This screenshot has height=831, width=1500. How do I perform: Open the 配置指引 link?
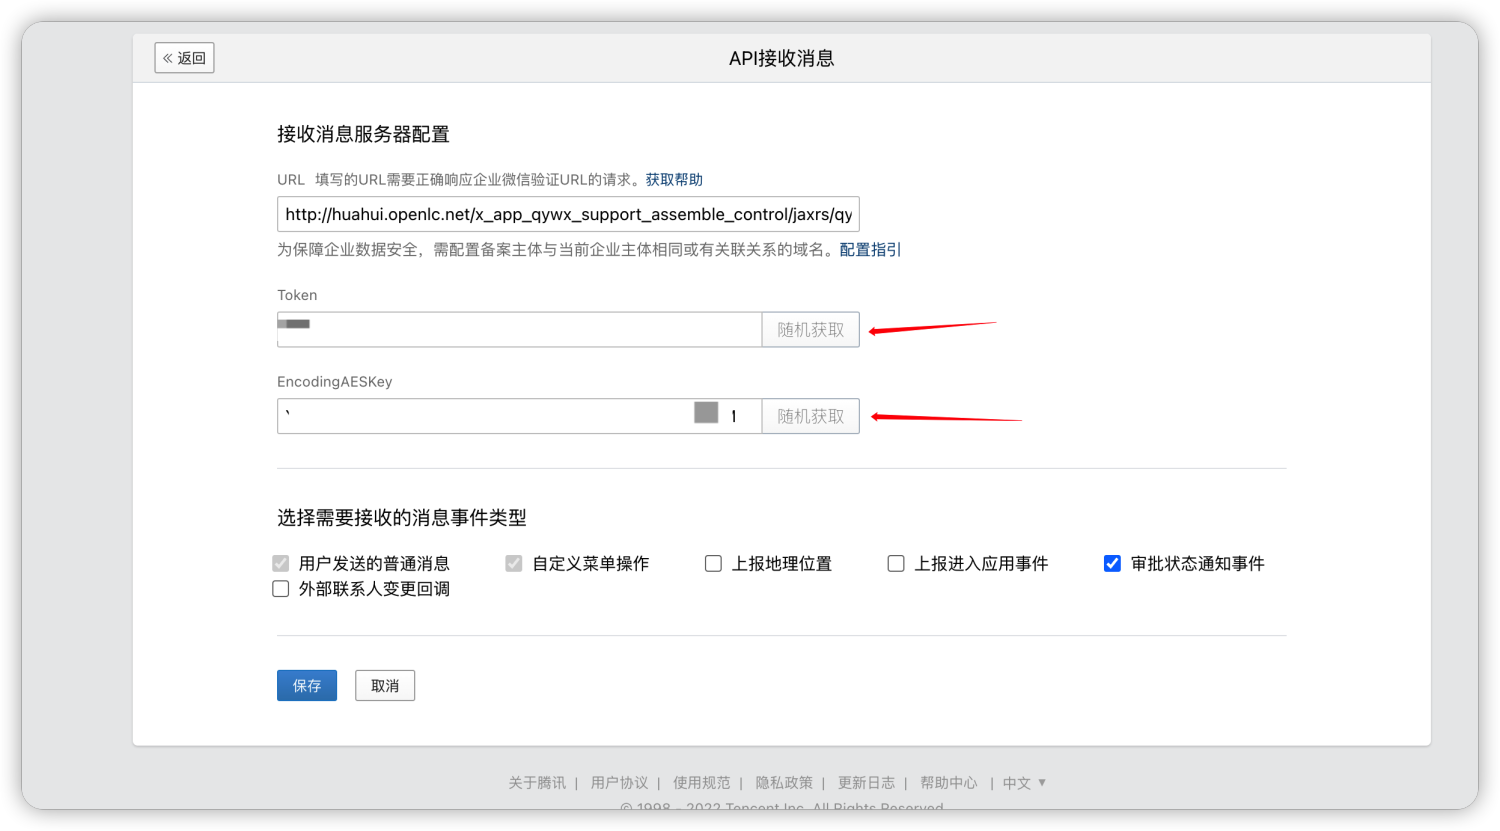870,250
